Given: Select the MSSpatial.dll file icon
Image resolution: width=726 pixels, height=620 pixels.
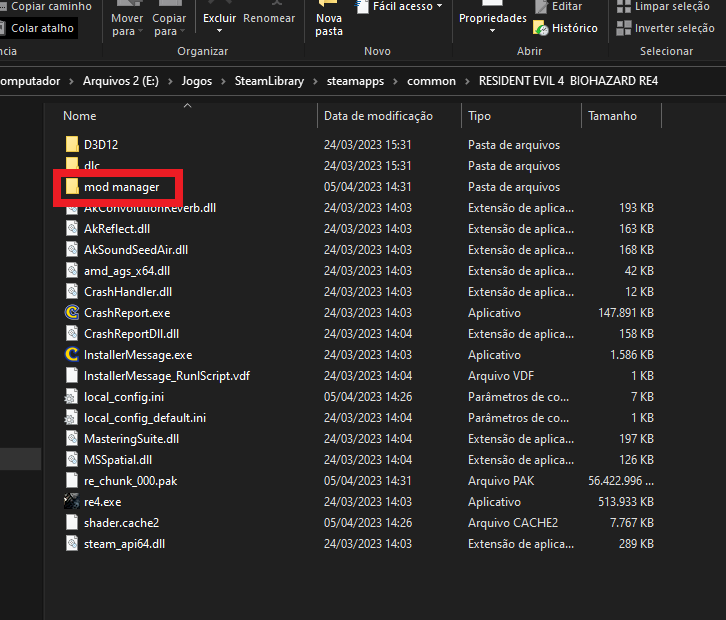Looking at the screenshot, I should pyautogui.click(x=72, y=460).
